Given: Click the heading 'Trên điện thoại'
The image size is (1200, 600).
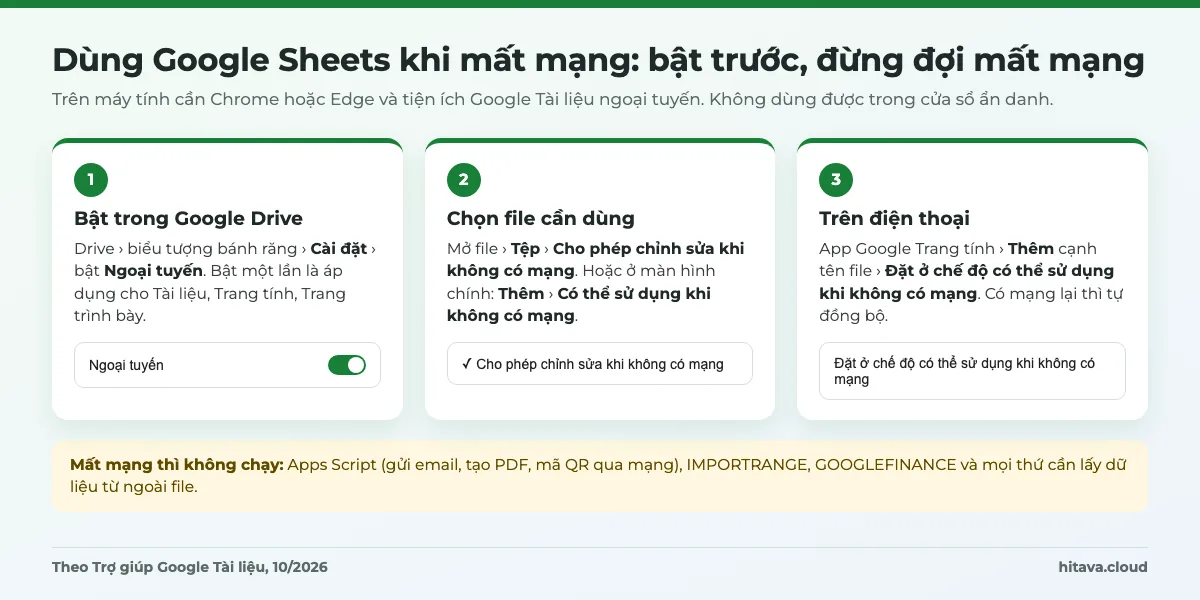Looking at the screenshot, I should 894,218.
